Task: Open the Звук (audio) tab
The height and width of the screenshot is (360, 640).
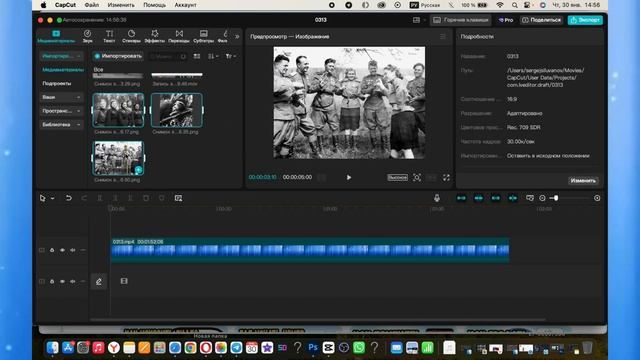Action: pos(87,36)
